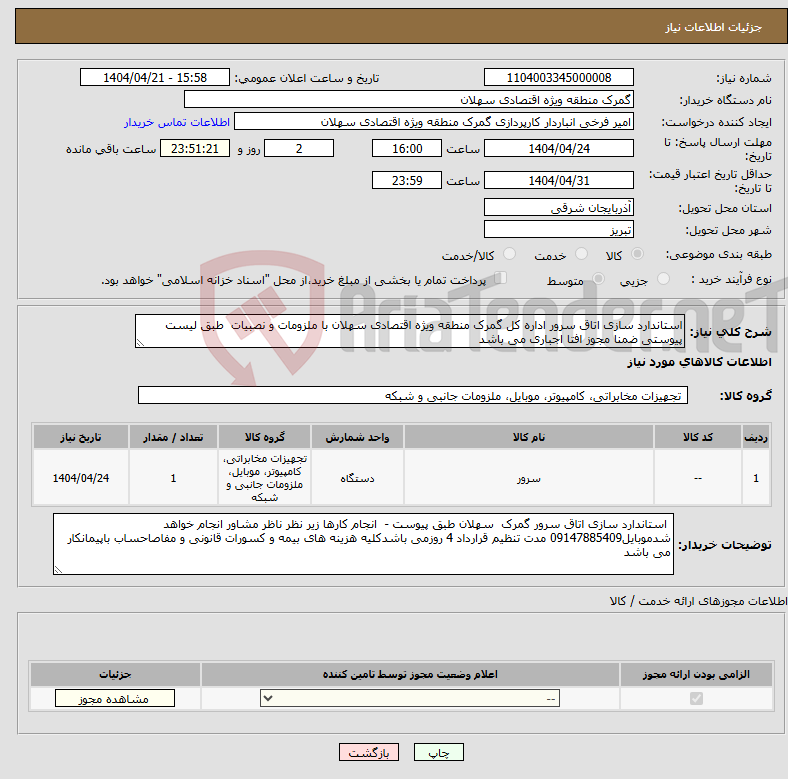Click the تاریخ نیاز column header
The image size is (788, 779).
click(x=81, y=437)
